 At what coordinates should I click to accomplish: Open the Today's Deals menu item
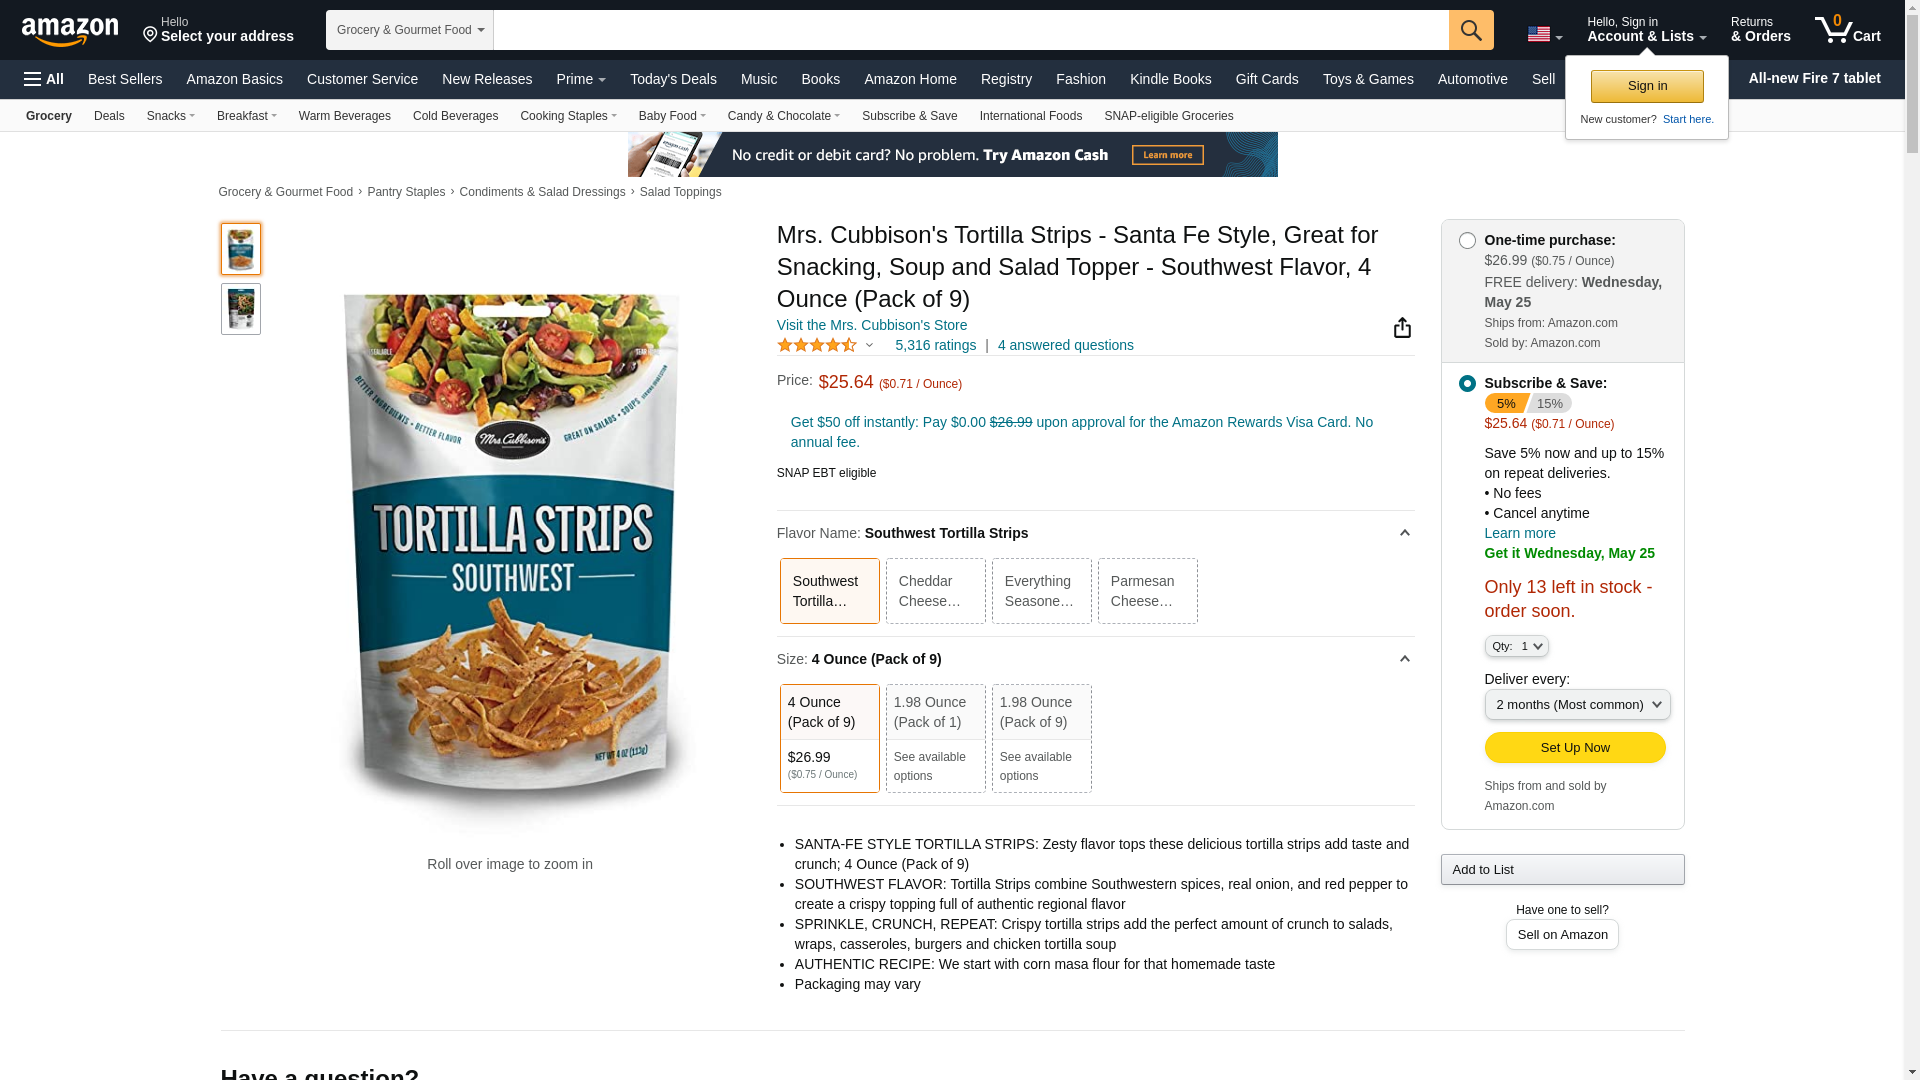pyautogui.click(x=673, y=79)
